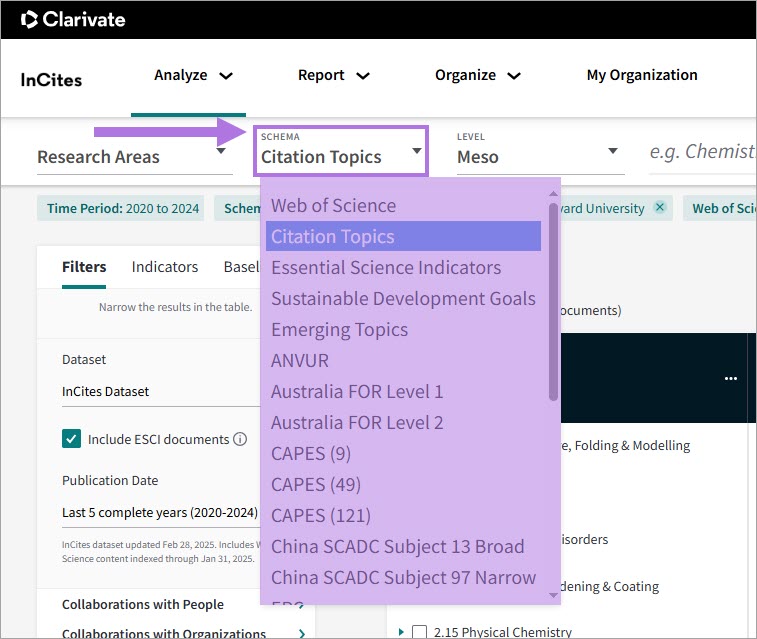Open the InCites home link
This screenshot has width=757, height=639.
pyautogui.click(x=51, y=80)
